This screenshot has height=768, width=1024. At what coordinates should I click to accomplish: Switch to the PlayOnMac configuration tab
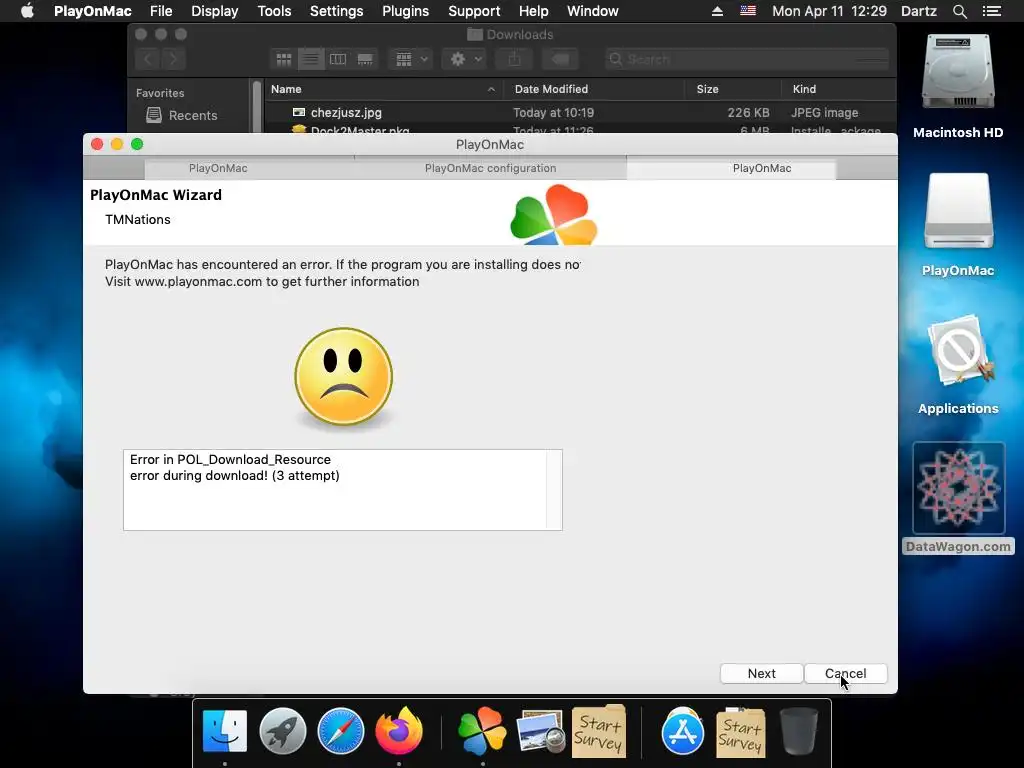490,168
